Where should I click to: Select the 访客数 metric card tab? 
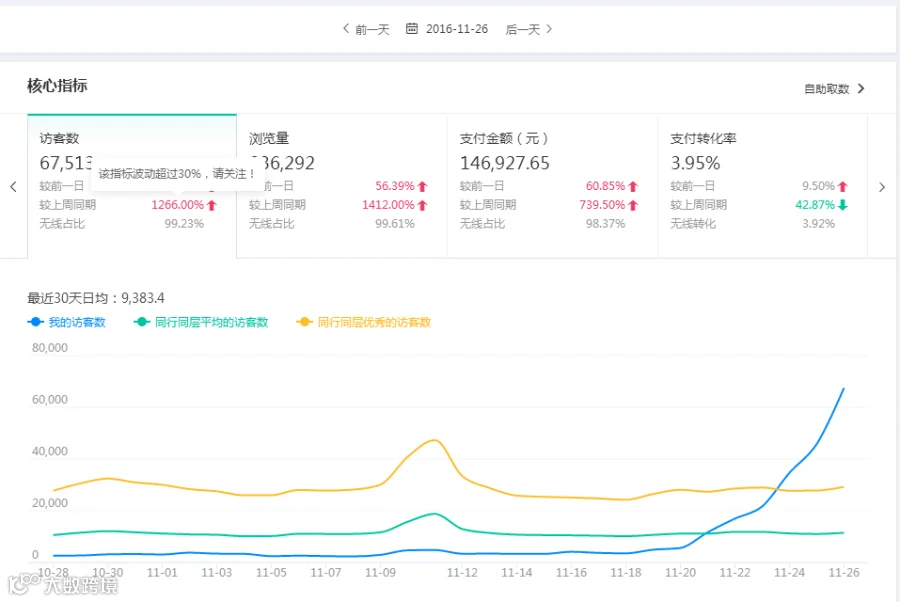click(132, 186)
